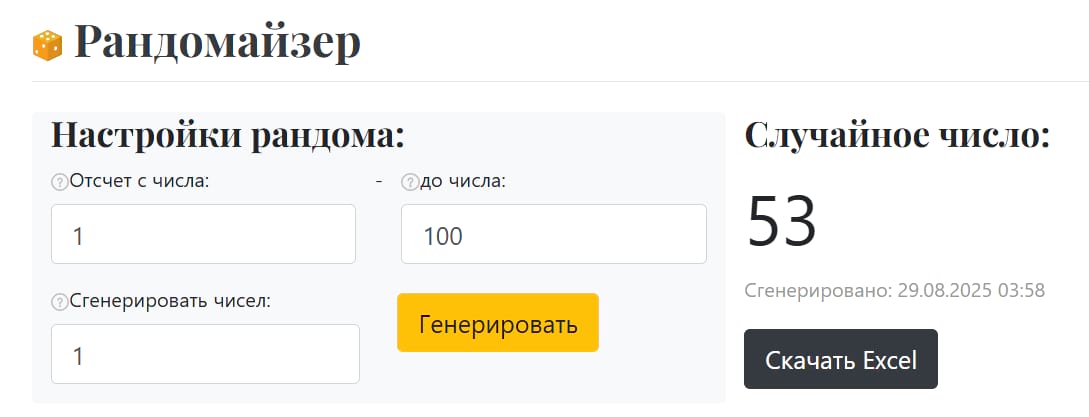Click the "Случайное число:" heading

(x=897, y=134)
